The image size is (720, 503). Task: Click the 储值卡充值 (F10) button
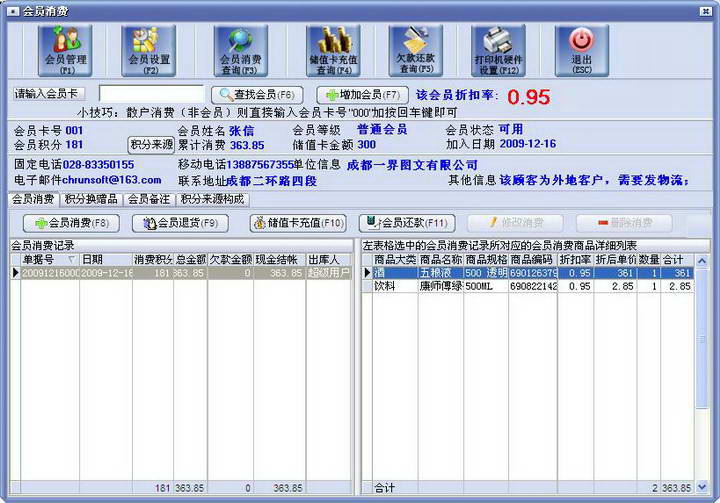(298, 223)
